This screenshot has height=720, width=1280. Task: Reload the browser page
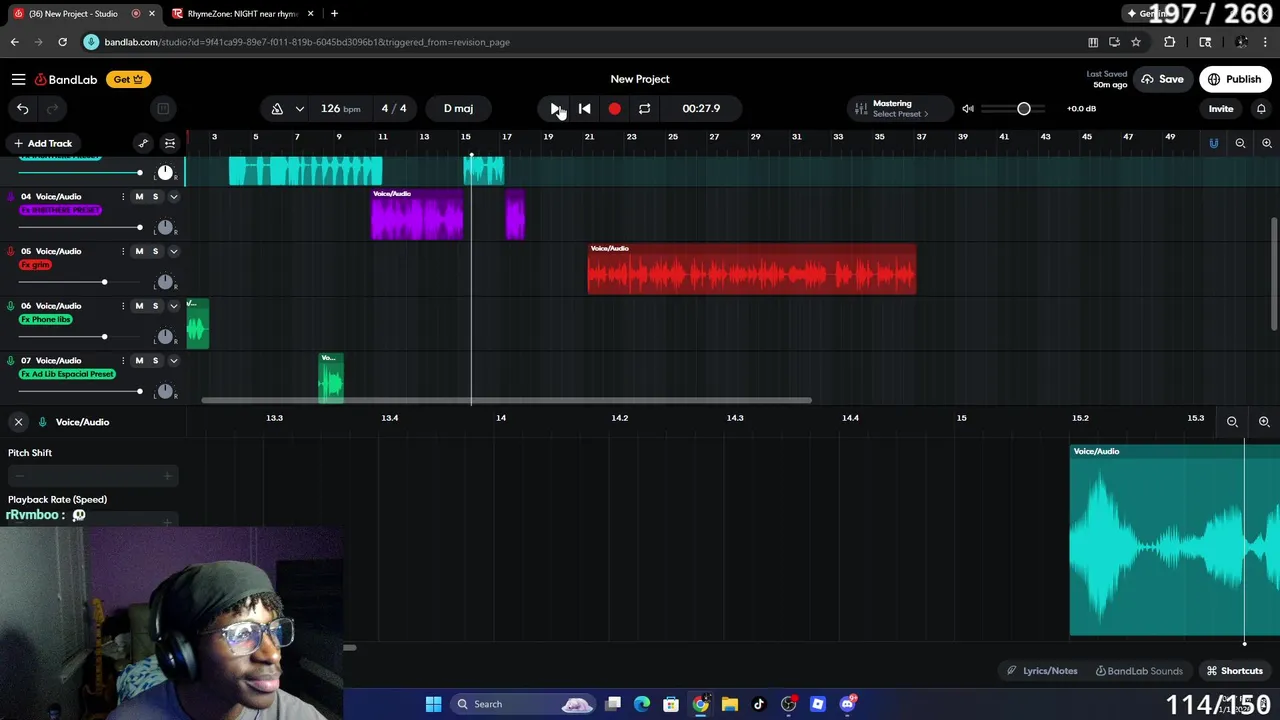tap(62, 42)
